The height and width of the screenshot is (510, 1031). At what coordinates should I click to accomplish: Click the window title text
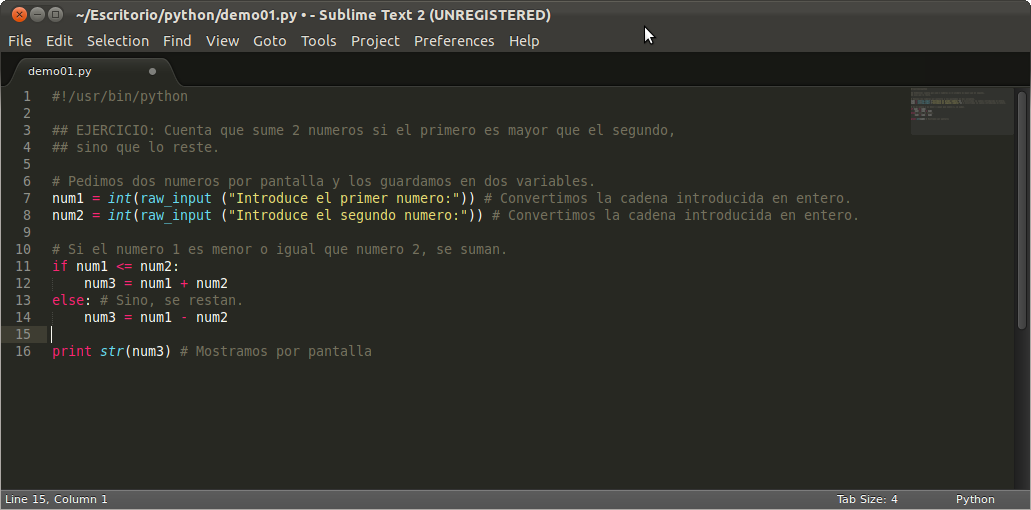pyautogui.click(x=313, y=14)
